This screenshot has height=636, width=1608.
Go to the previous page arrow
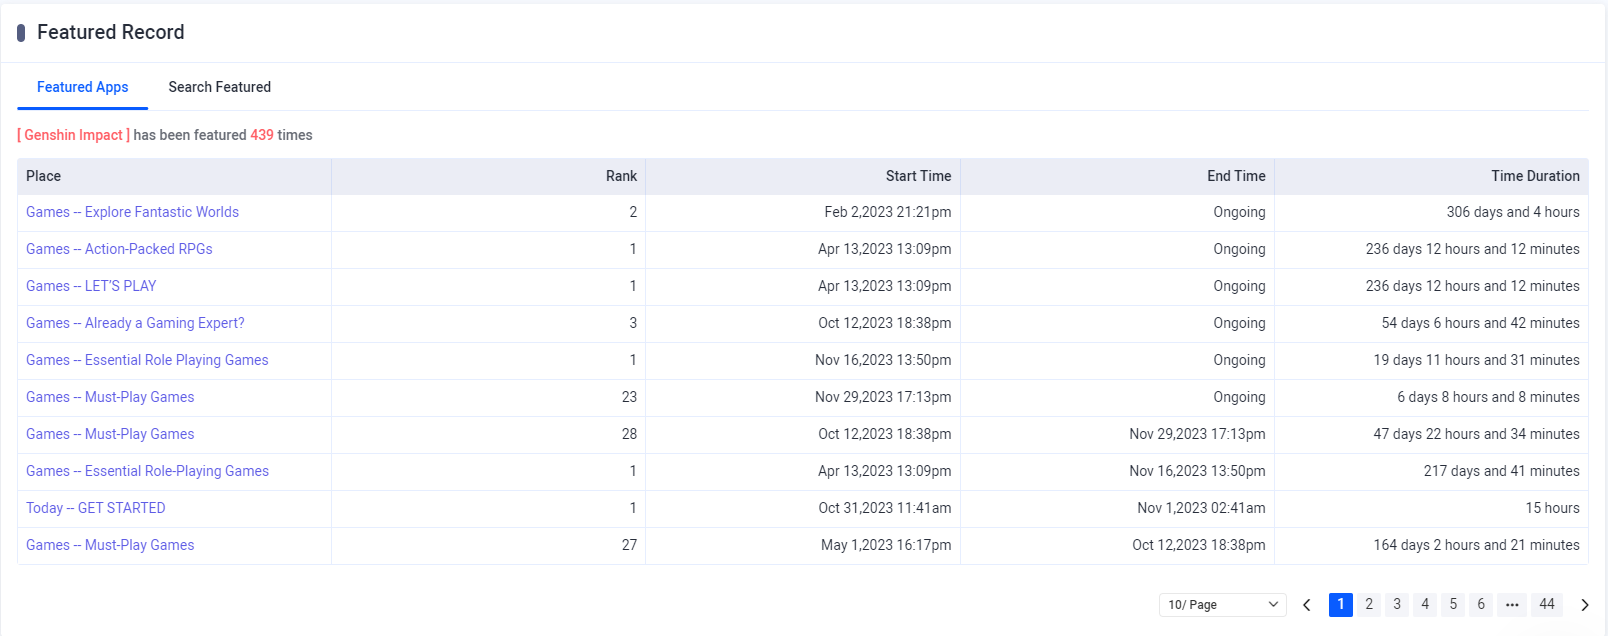[1307, 605]
